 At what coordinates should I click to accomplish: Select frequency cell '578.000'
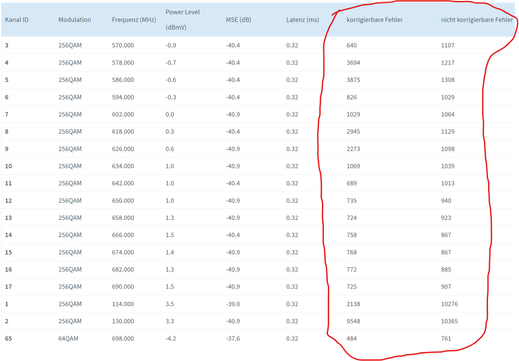click(x=123, y=63)
